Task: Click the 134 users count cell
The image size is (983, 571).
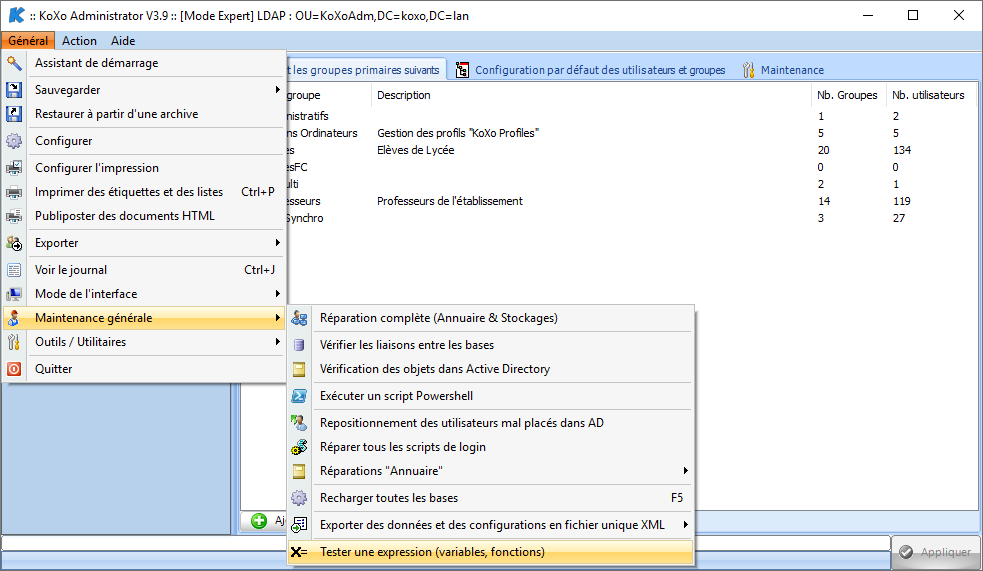Action: coord(902,150)
